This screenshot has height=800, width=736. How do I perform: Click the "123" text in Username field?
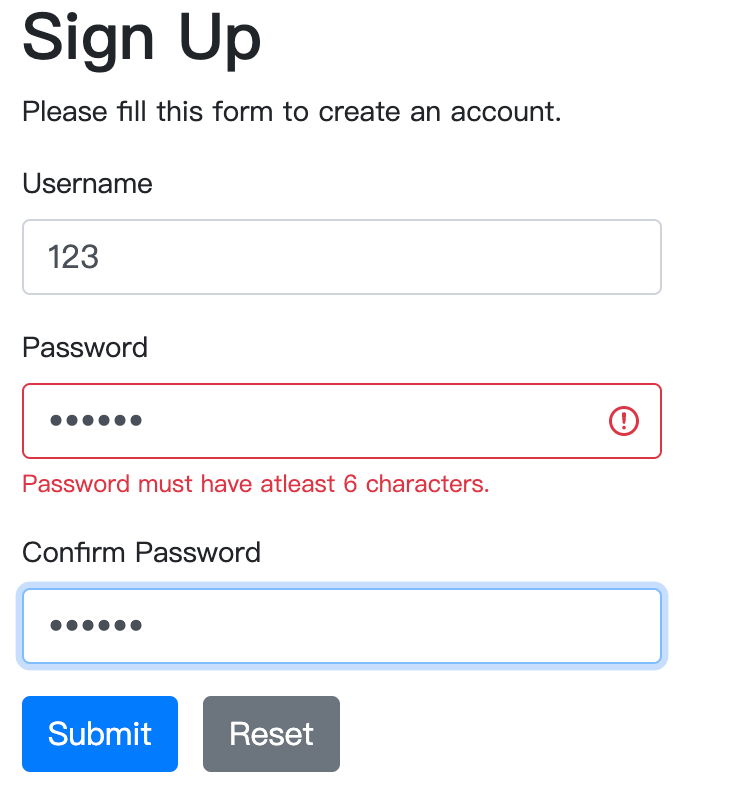74,257
